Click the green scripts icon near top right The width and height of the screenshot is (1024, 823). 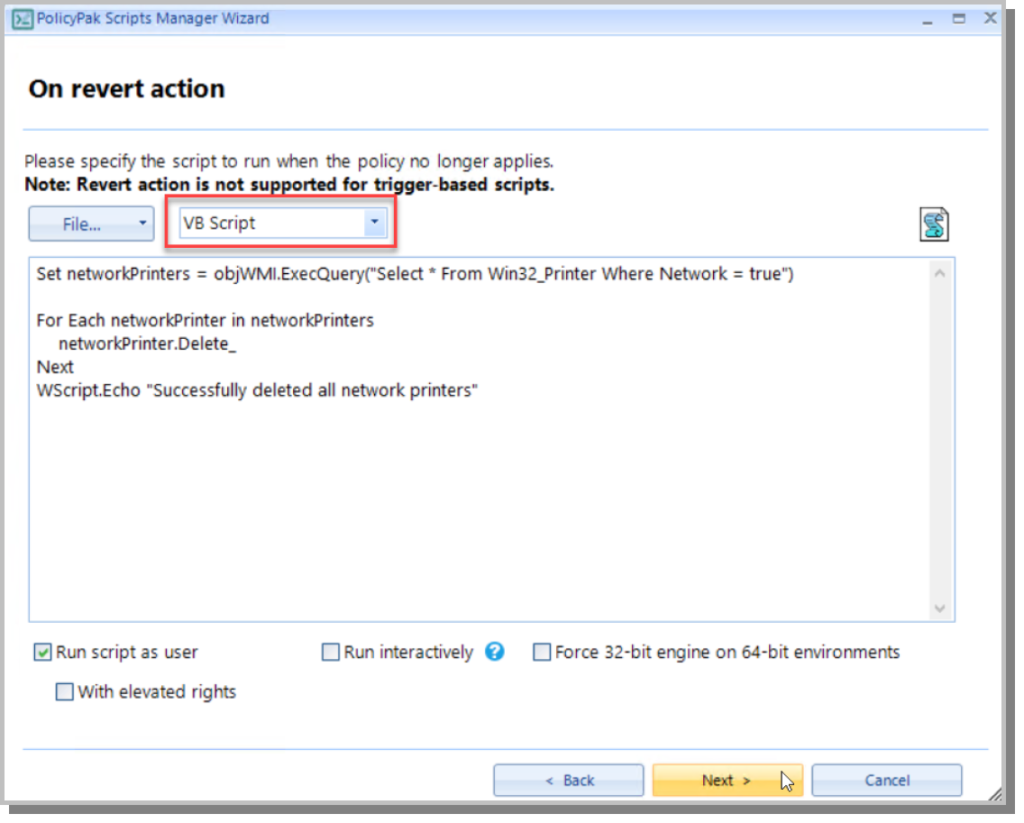pyautogui.click(x=934, y=223)
